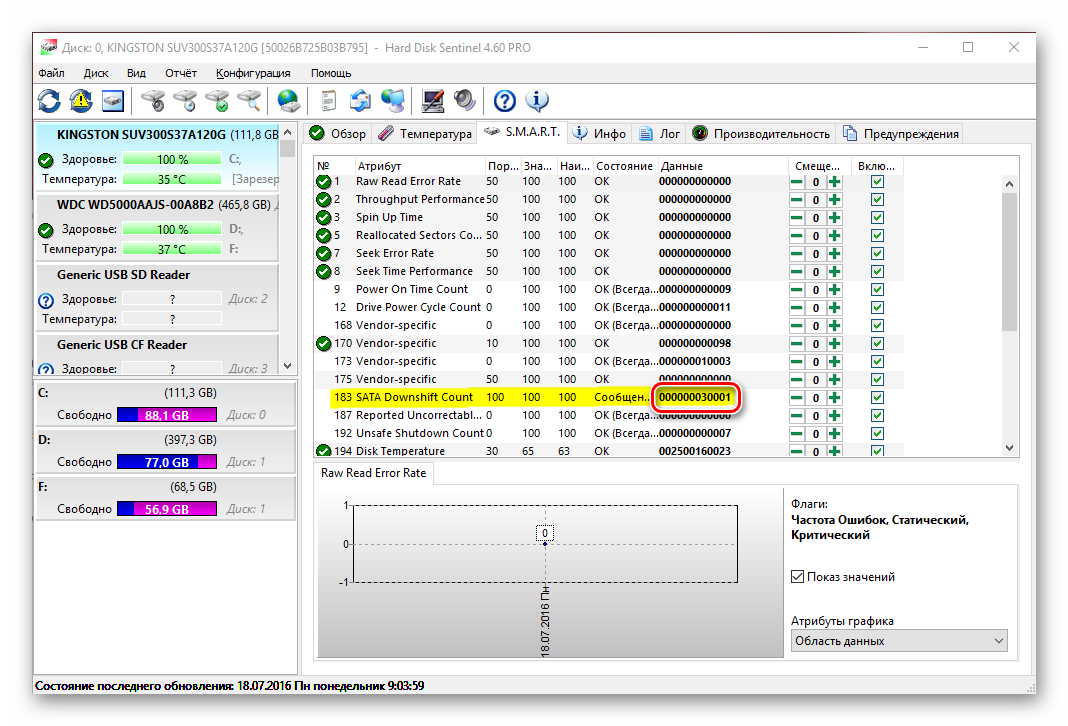Click the C: free space bar 88,1 GB
Image resolution: width=1068 pixels, height=726 pixels.
(x=167, y=415)
